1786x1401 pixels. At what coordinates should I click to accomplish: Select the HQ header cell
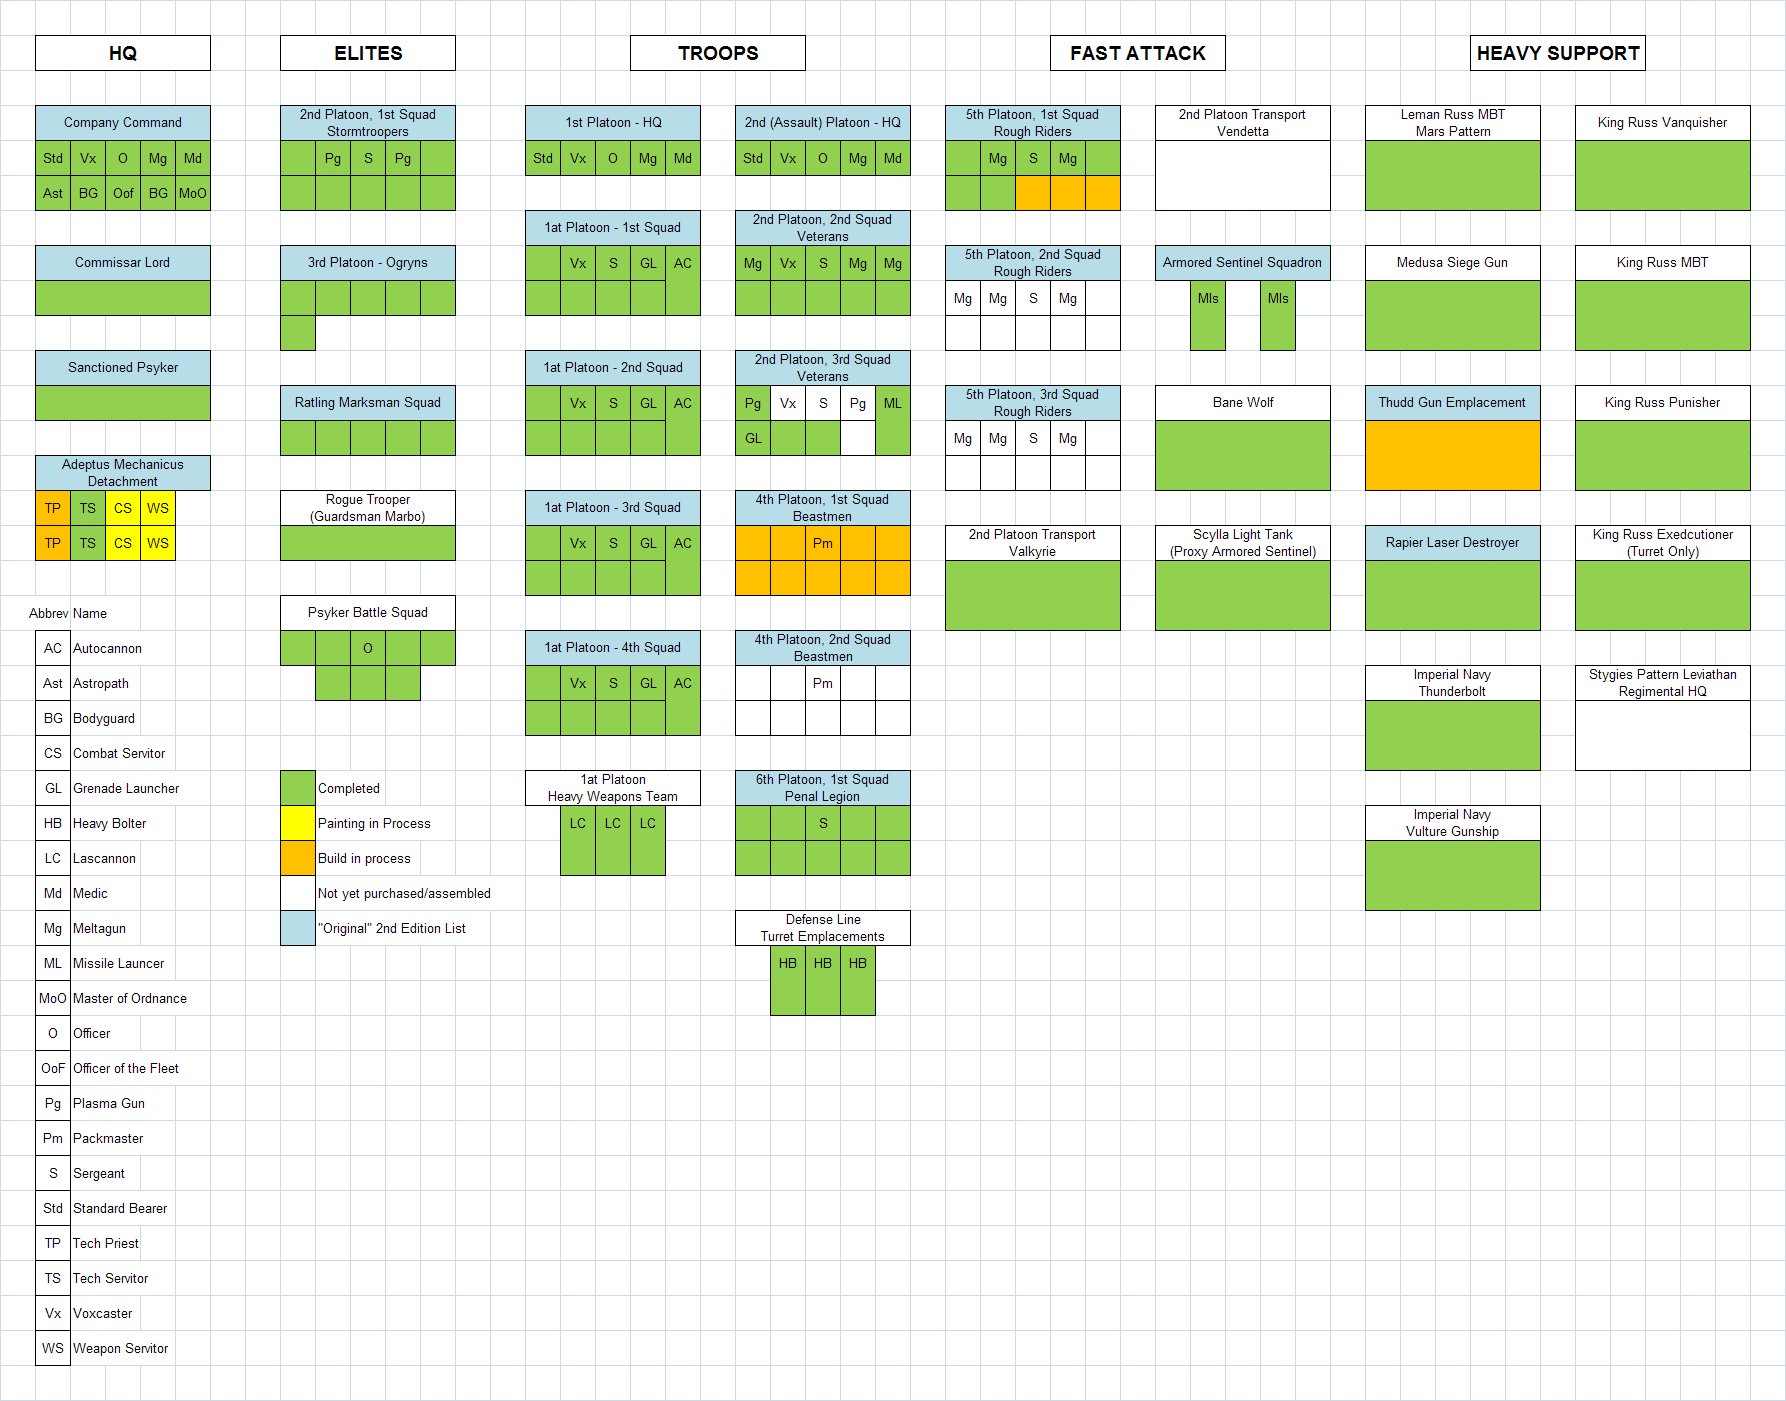coord(123,53)
